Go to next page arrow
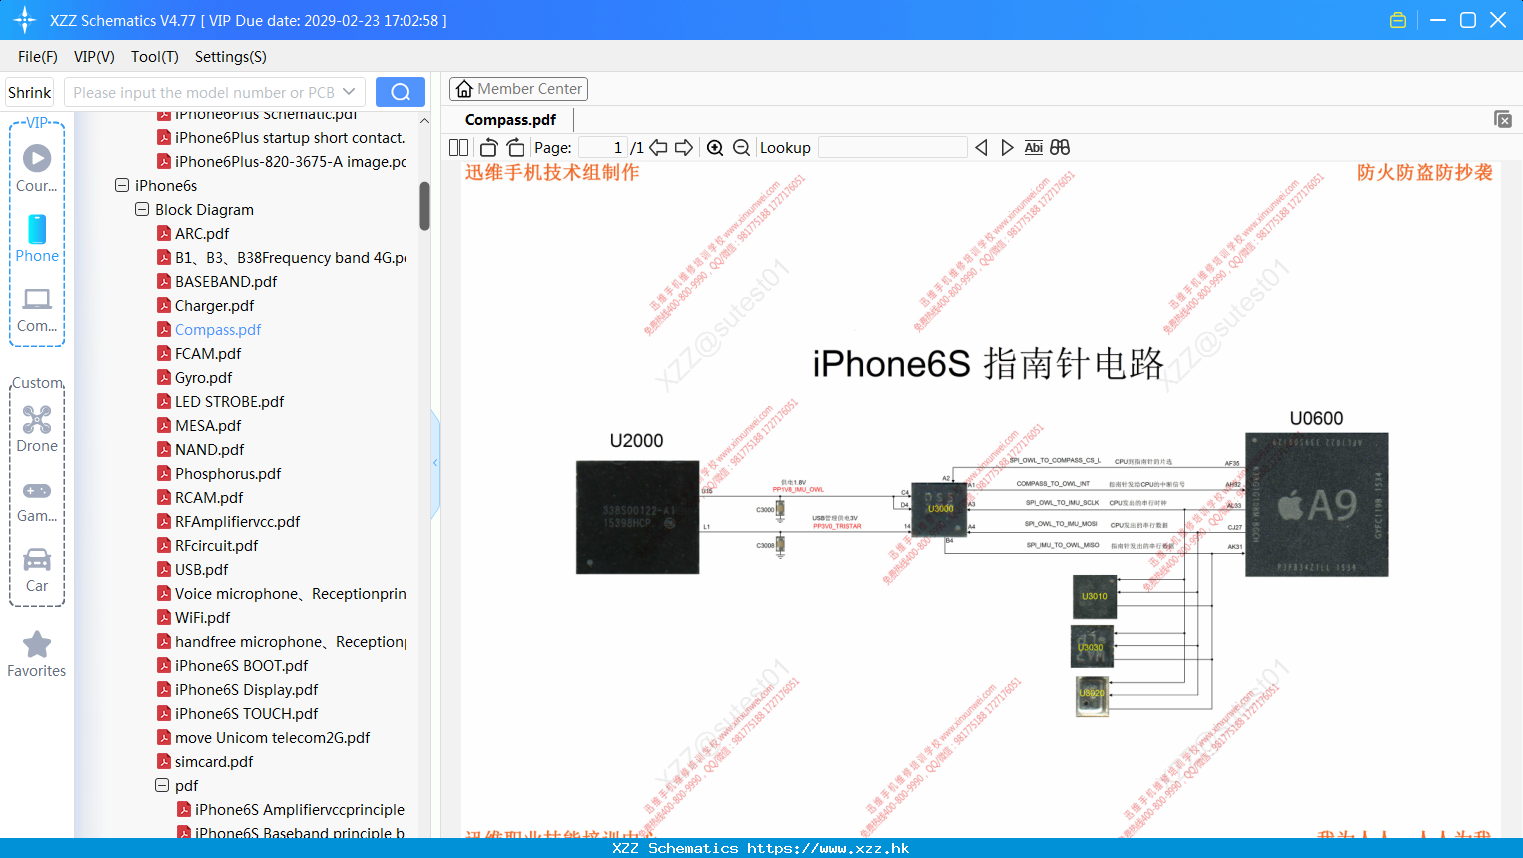The width and height of the screenshot is (1523, 858). 684,147
